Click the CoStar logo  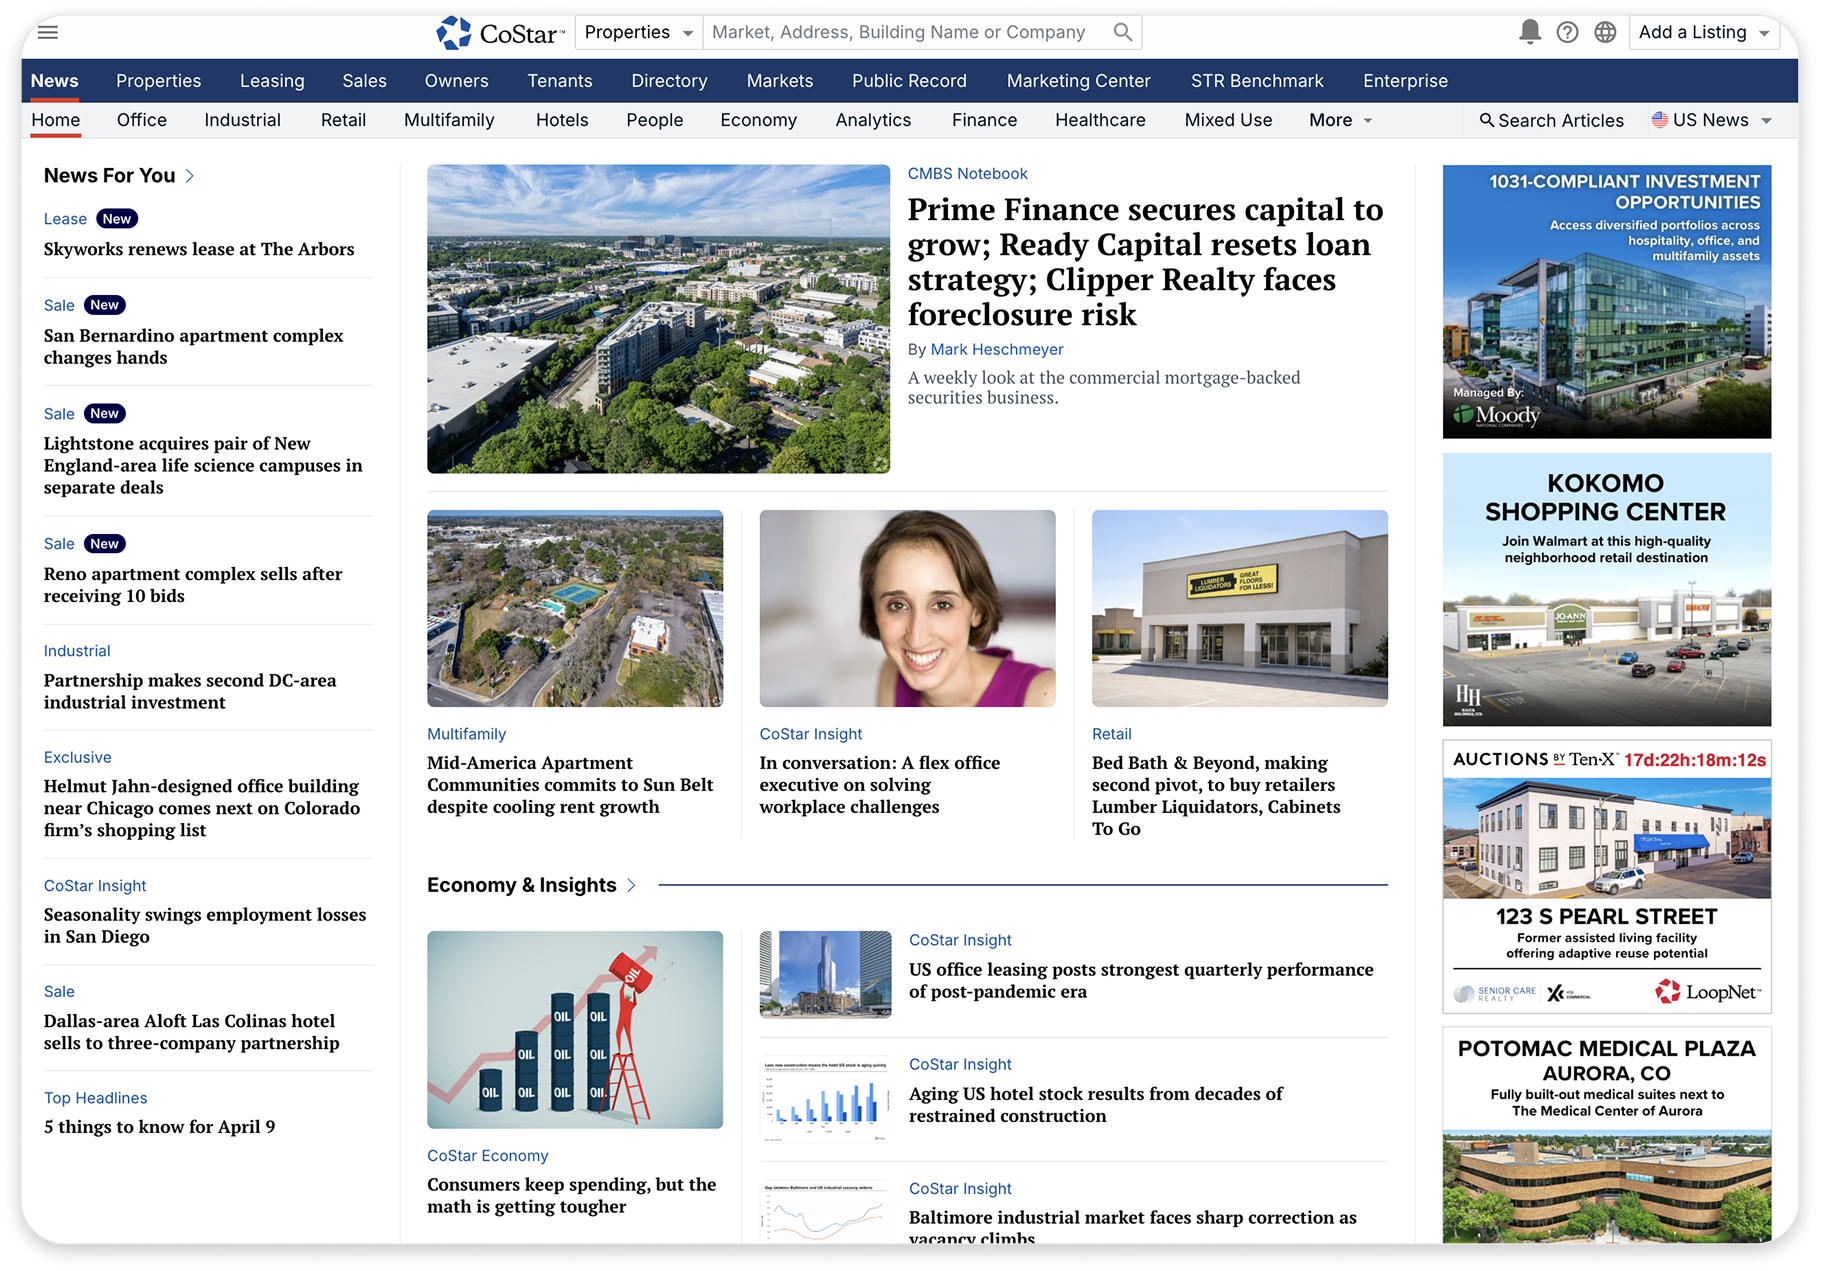click(498, 32)
